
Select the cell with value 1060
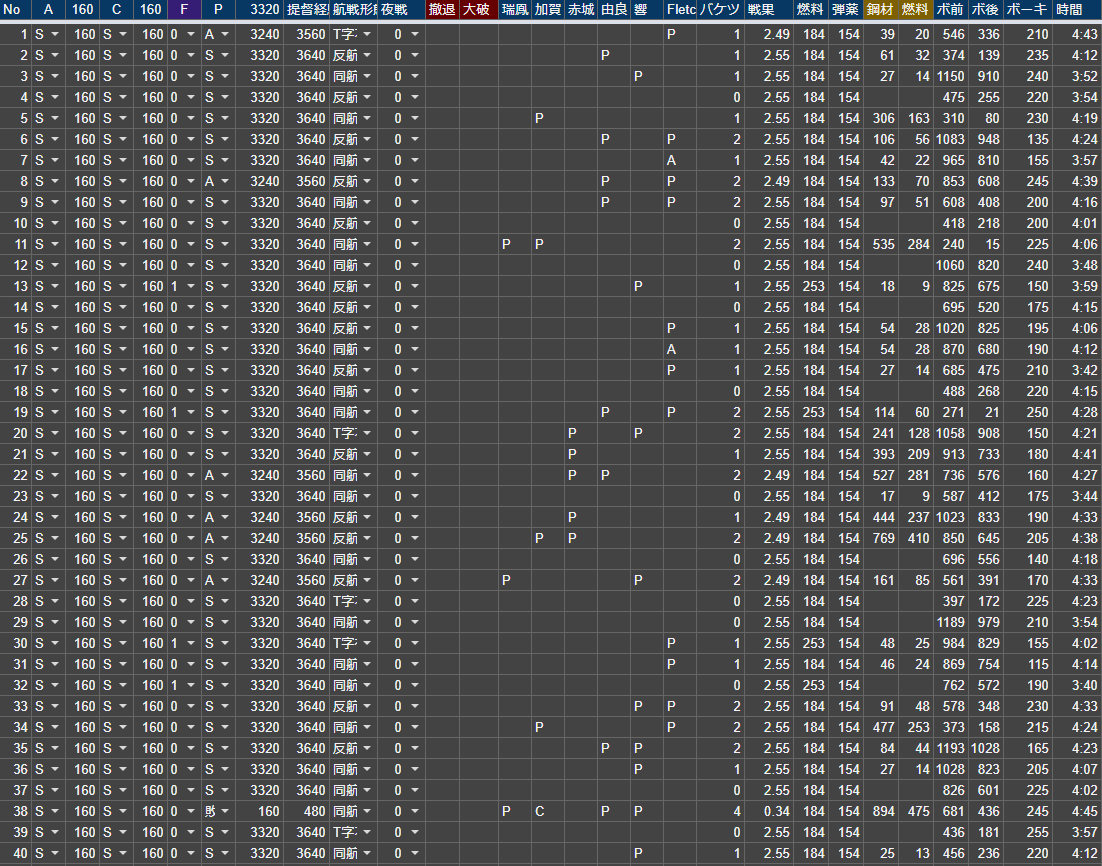coord(950,266)
